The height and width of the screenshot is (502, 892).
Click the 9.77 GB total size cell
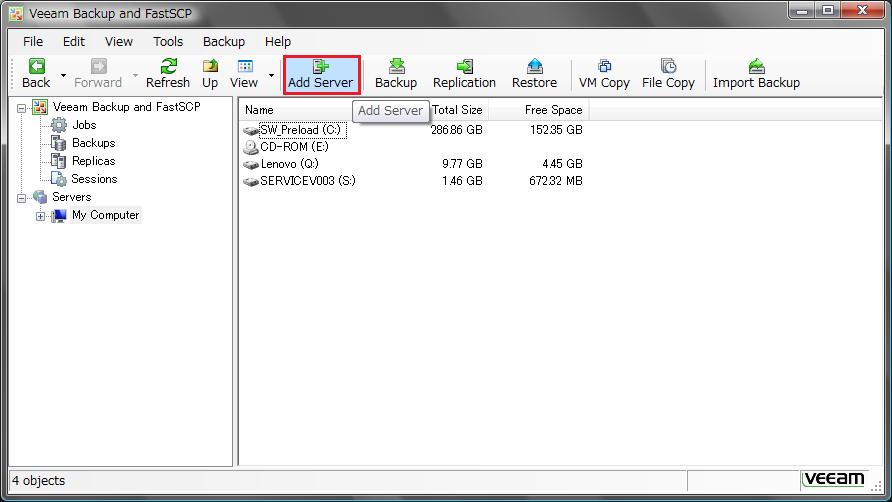462,164
